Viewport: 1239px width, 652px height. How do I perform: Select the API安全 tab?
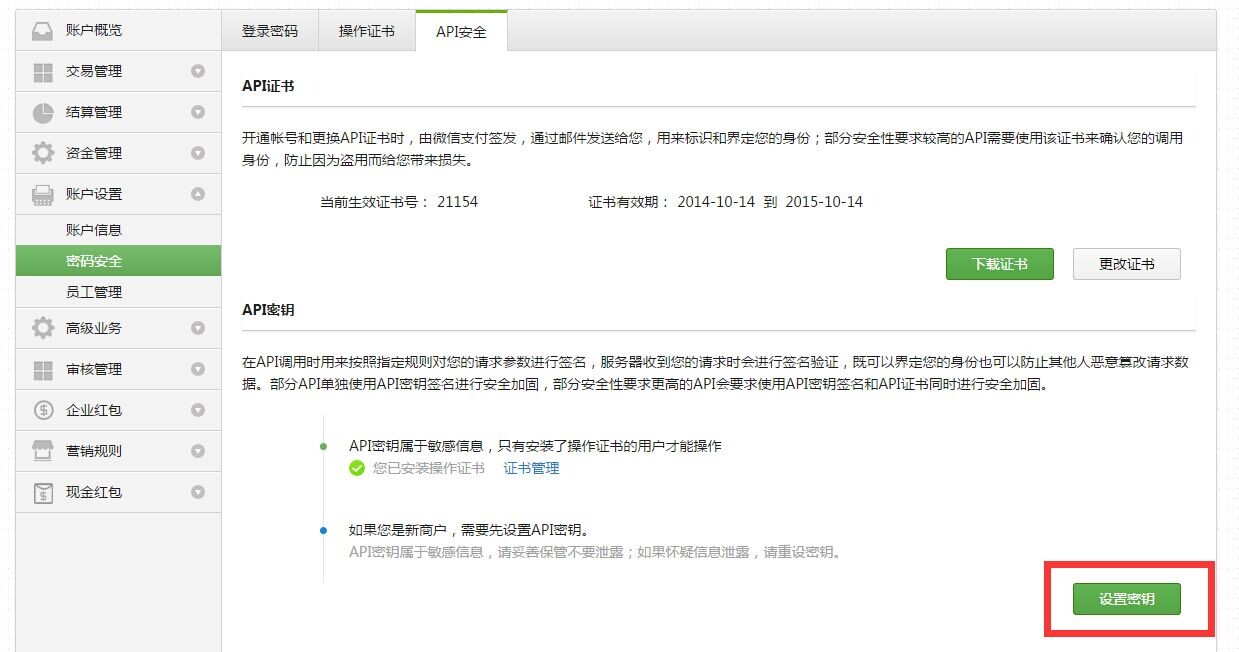[x=461, y=32]
